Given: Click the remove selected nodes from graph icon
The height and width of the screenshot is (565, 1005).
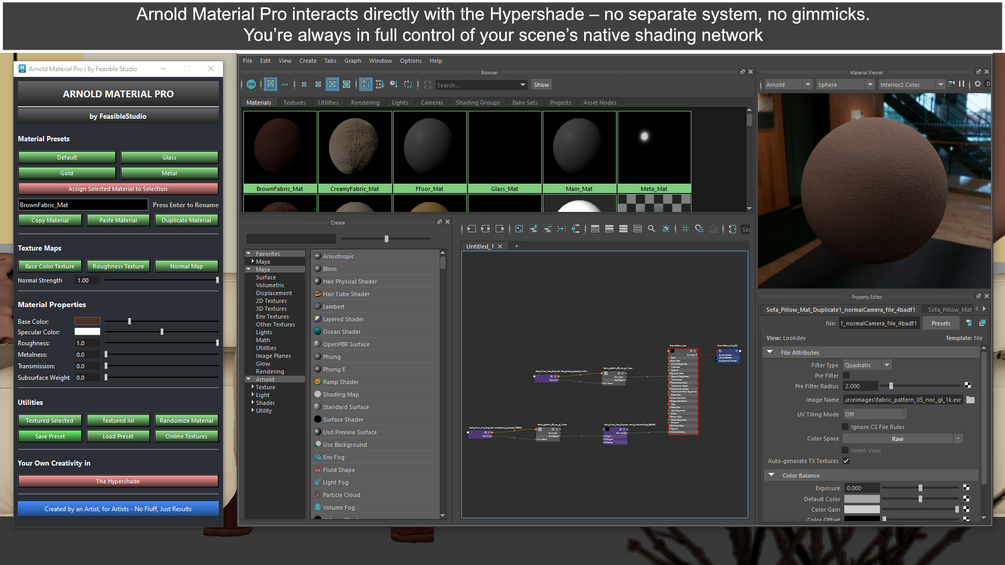Looking at the screenshot, I should point(547,229).
